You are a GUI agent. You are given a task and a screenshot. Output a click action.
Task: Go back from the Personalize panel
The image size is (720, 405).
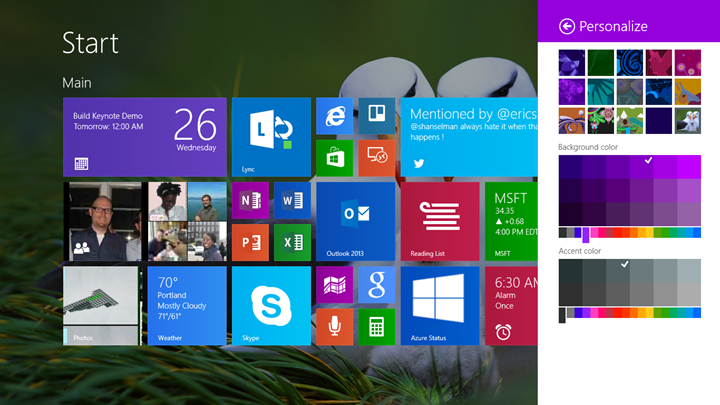tap(567, 26)
